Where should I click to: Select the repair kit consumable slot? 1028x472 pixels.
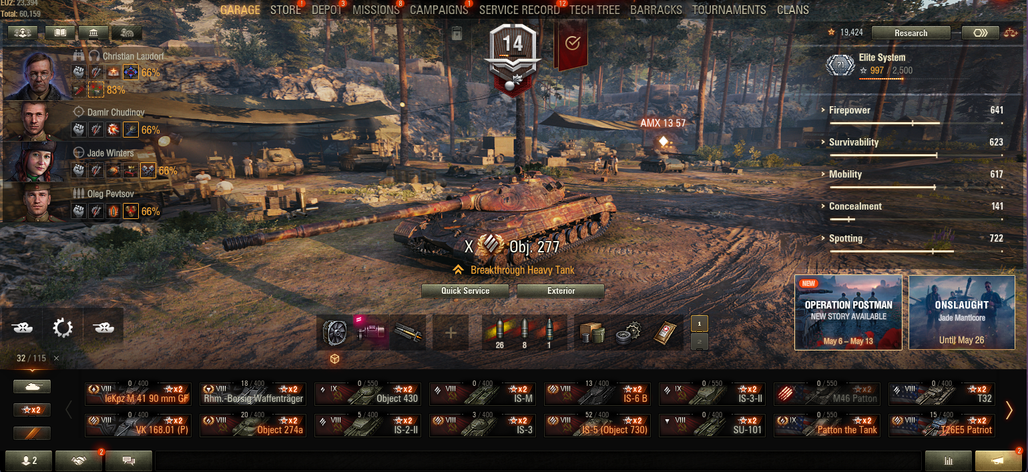tap(627, 334)
